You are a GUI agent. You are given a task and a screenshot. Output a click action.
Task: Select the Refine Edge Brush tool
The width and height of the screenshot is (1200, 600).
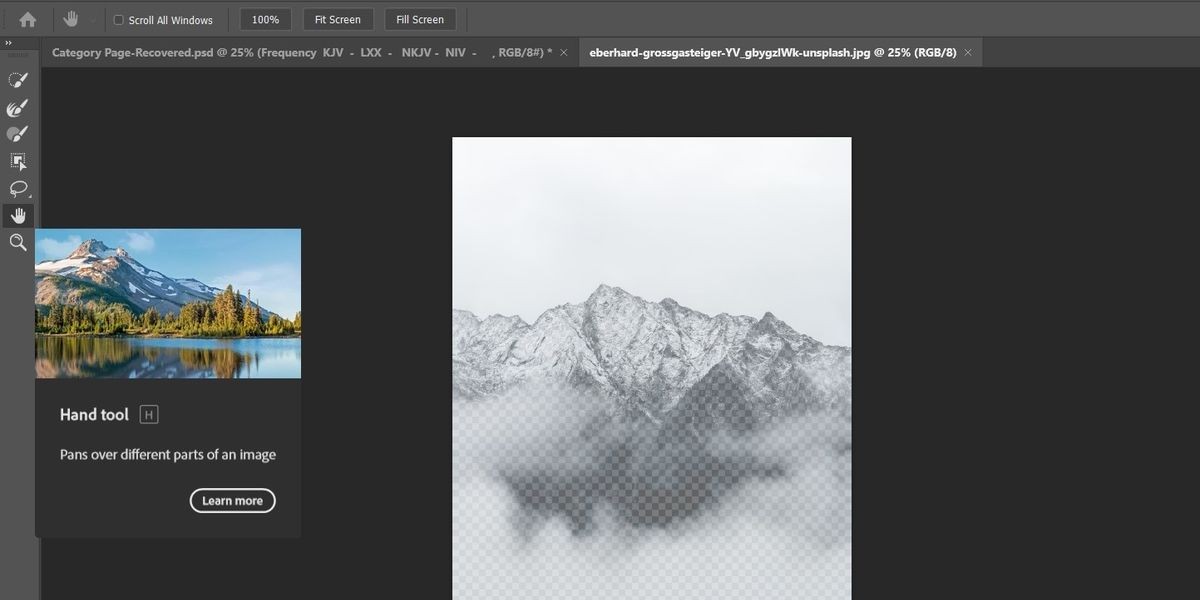(18, 108)
